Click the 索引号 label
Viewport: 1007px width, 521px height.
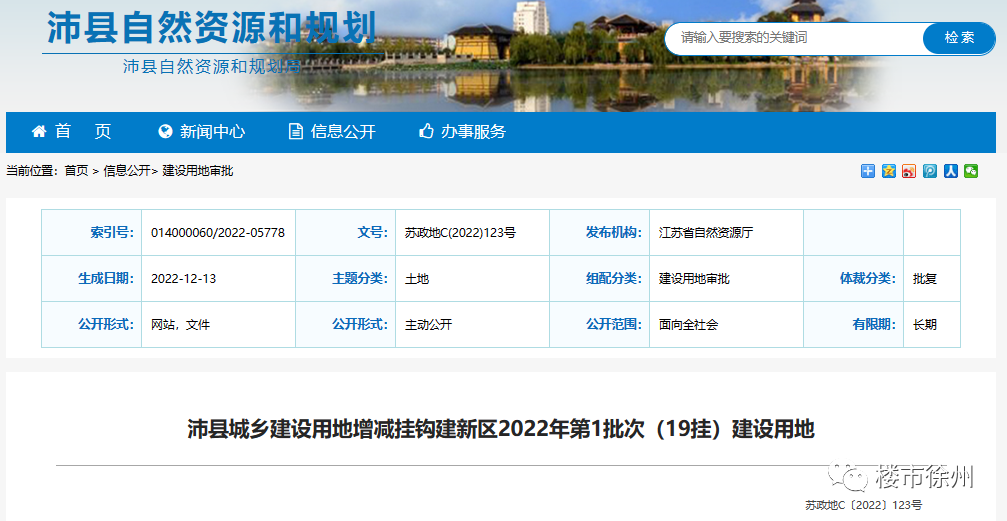point(112,232)
